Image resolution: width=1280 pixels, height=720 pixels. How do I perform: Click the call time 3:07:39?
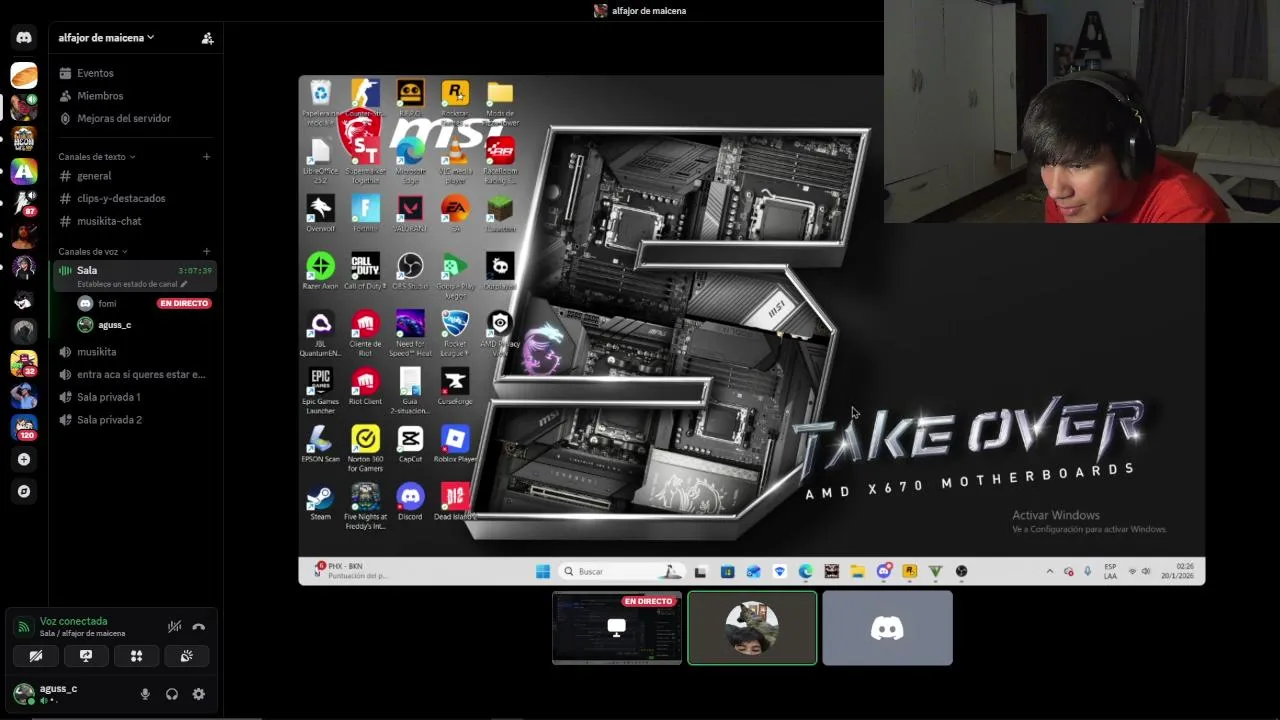(195, 271)
